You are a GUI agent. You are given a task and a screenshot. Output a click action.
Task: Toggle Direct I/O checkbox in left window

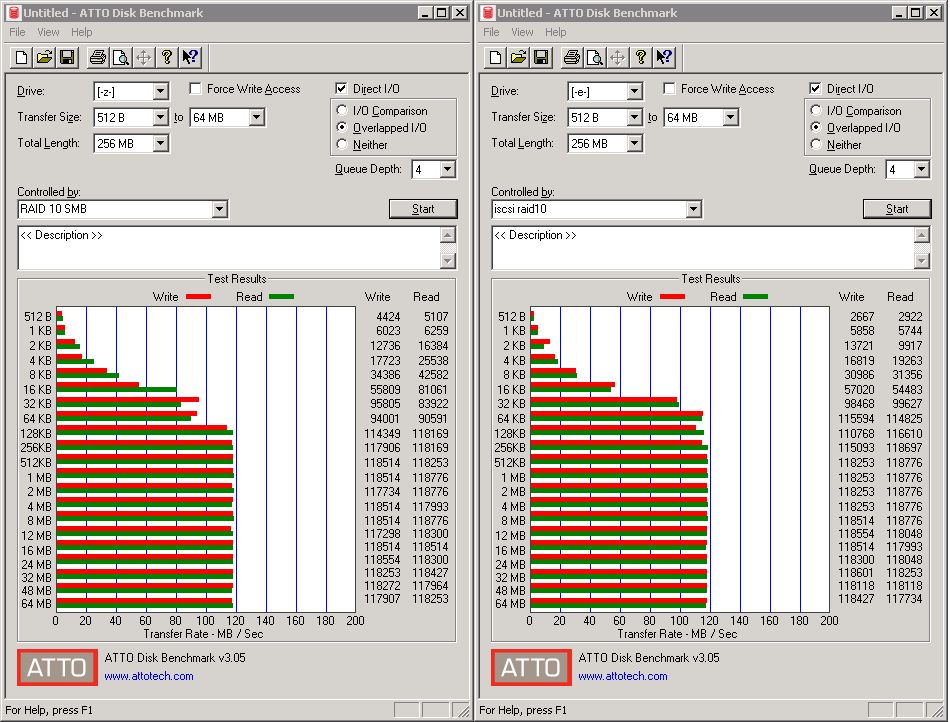pyautogui.click(x=341, y=89)
